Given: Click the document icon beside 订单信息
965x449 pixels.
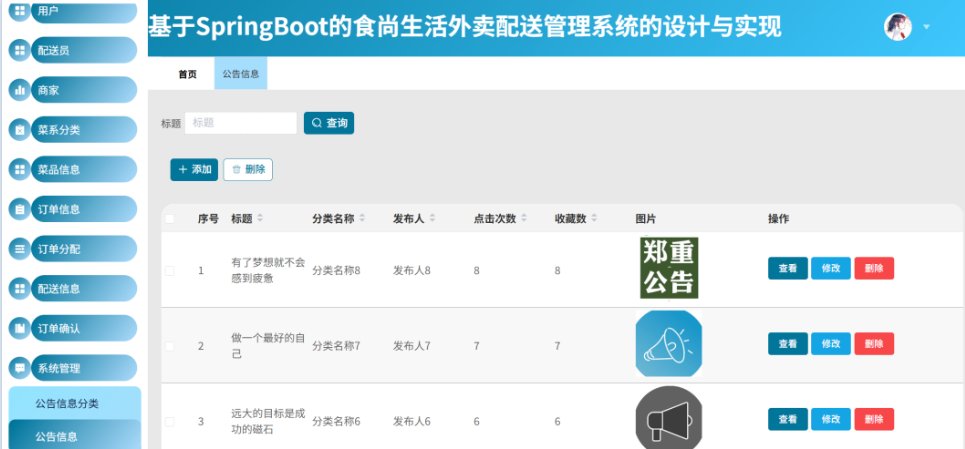Looking at the screenshot, I should [x=20, y=209].
